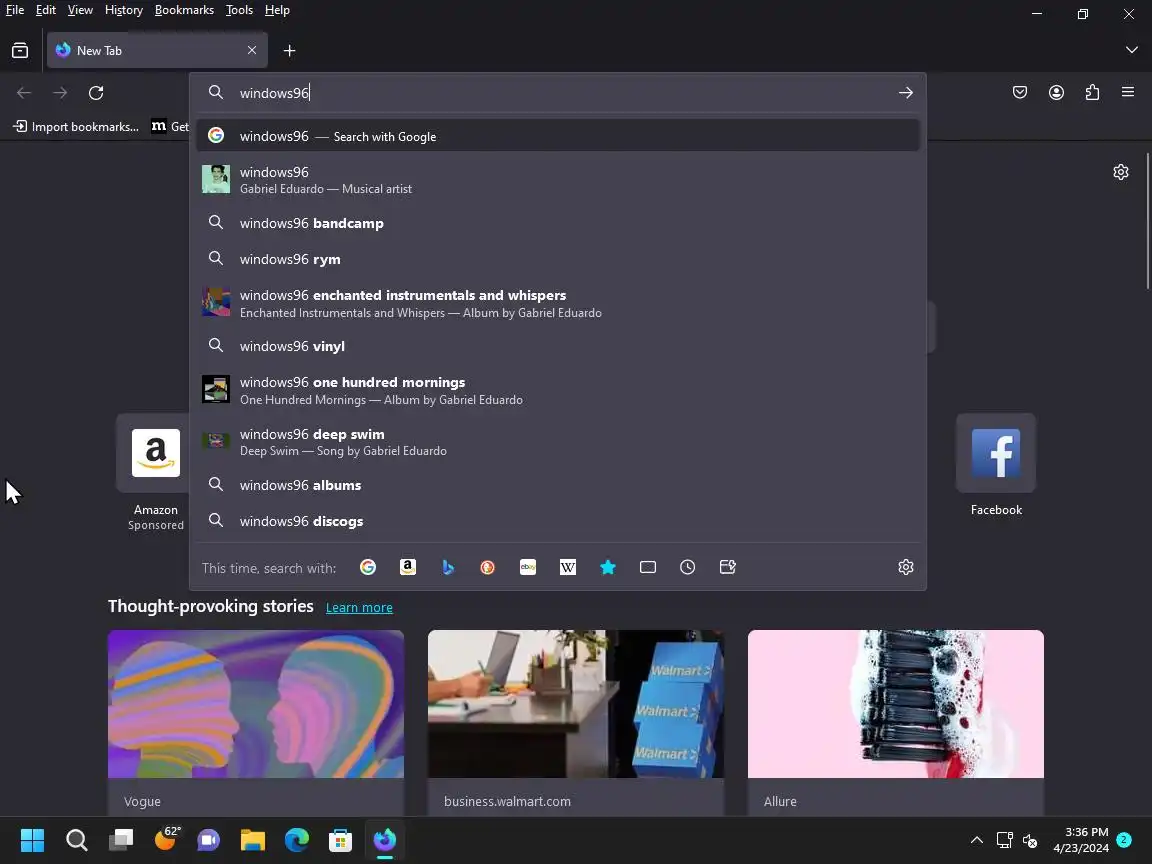This screenshot has width=1152, height=864.
Task: Close the New Tab tab
Action: pyautogui.click(x=252, y=50)
